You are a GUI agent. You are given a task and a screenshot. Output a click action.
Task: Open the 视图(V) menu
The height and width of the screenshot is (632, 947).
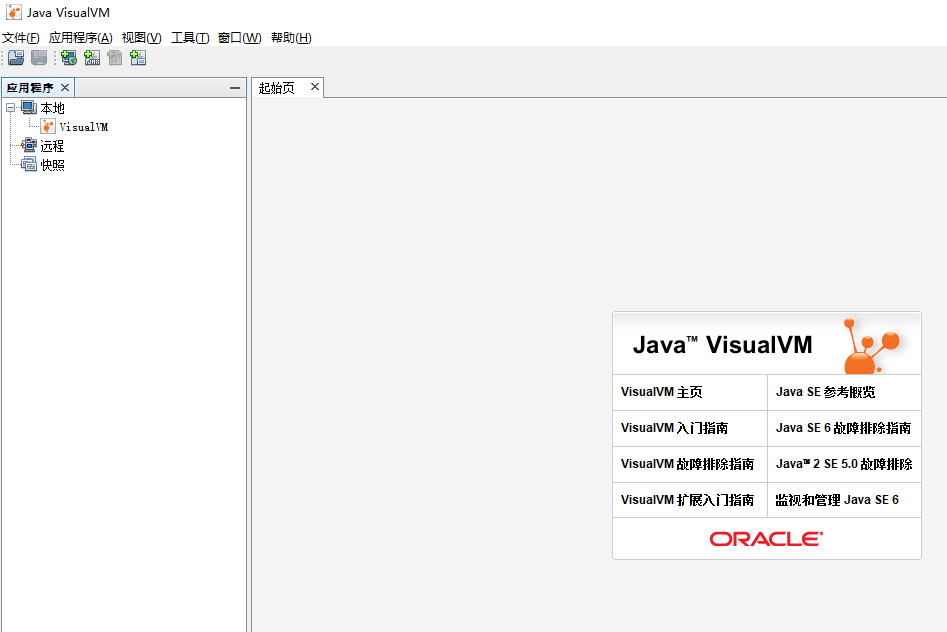coord(141,38)
